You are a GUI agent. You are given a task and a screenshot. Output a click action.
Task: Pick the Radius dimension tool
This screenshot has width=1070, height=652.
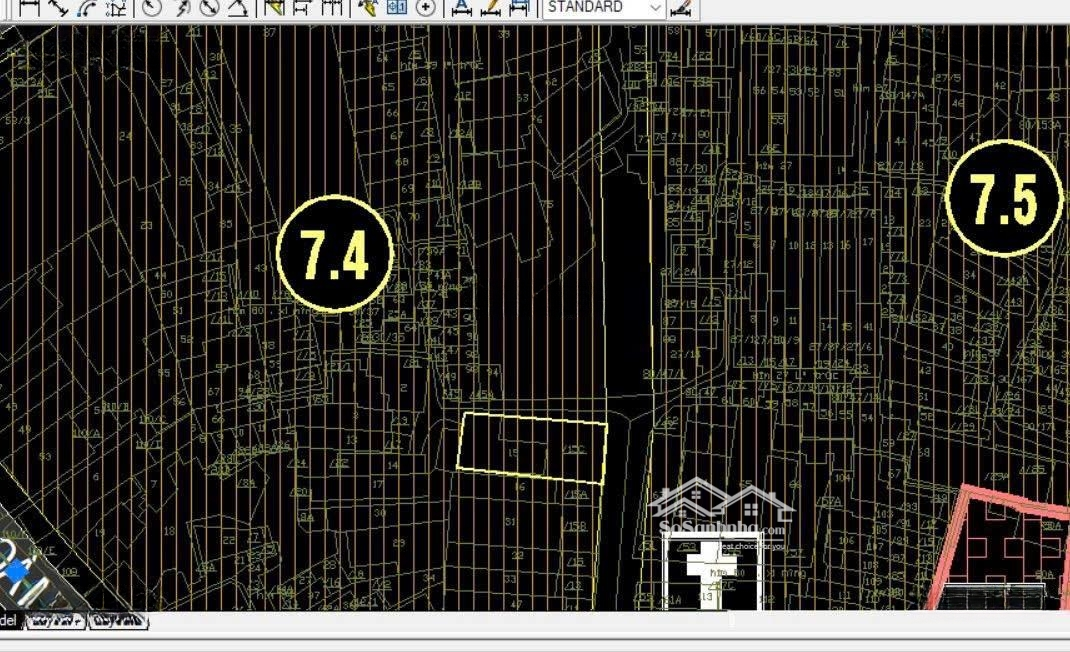click(151, 7)
